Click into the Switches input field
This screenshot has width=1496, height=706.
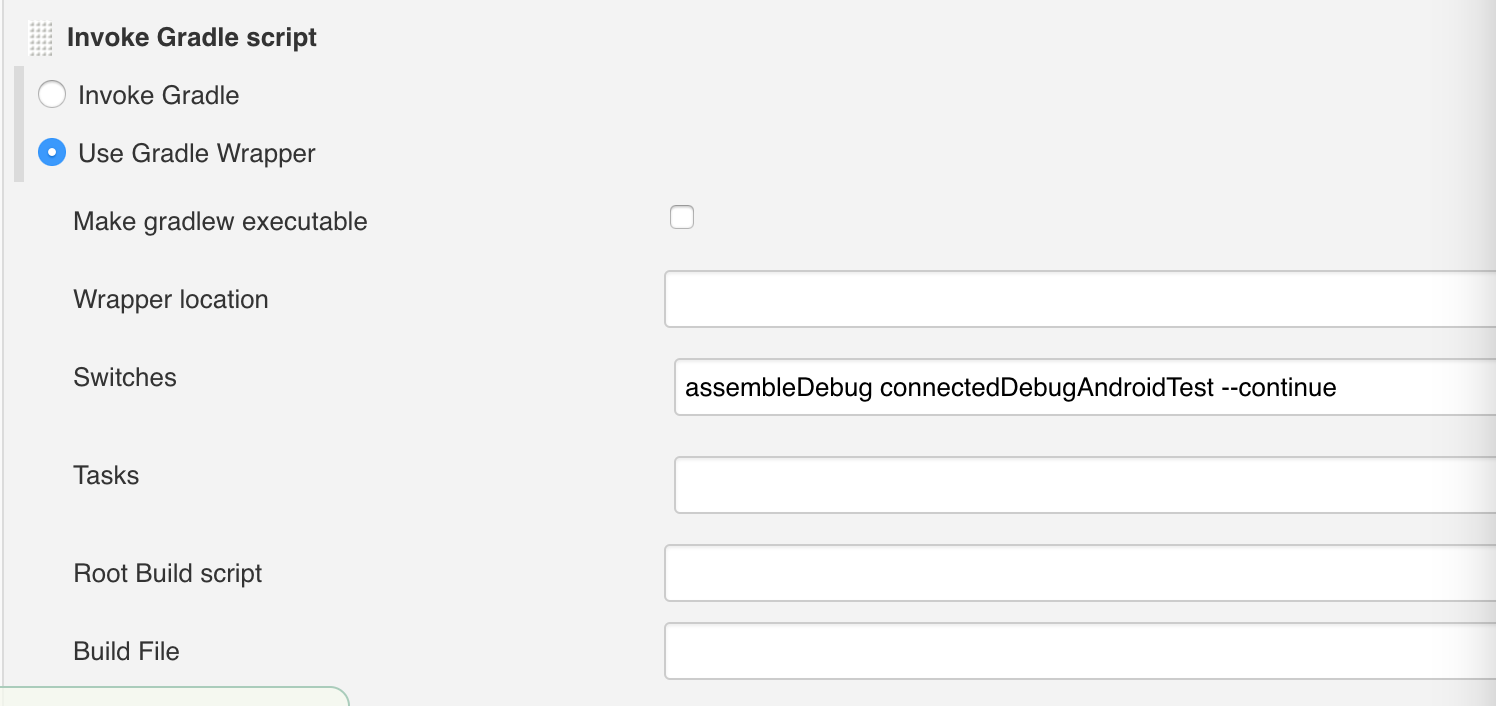click(1085, 387)
